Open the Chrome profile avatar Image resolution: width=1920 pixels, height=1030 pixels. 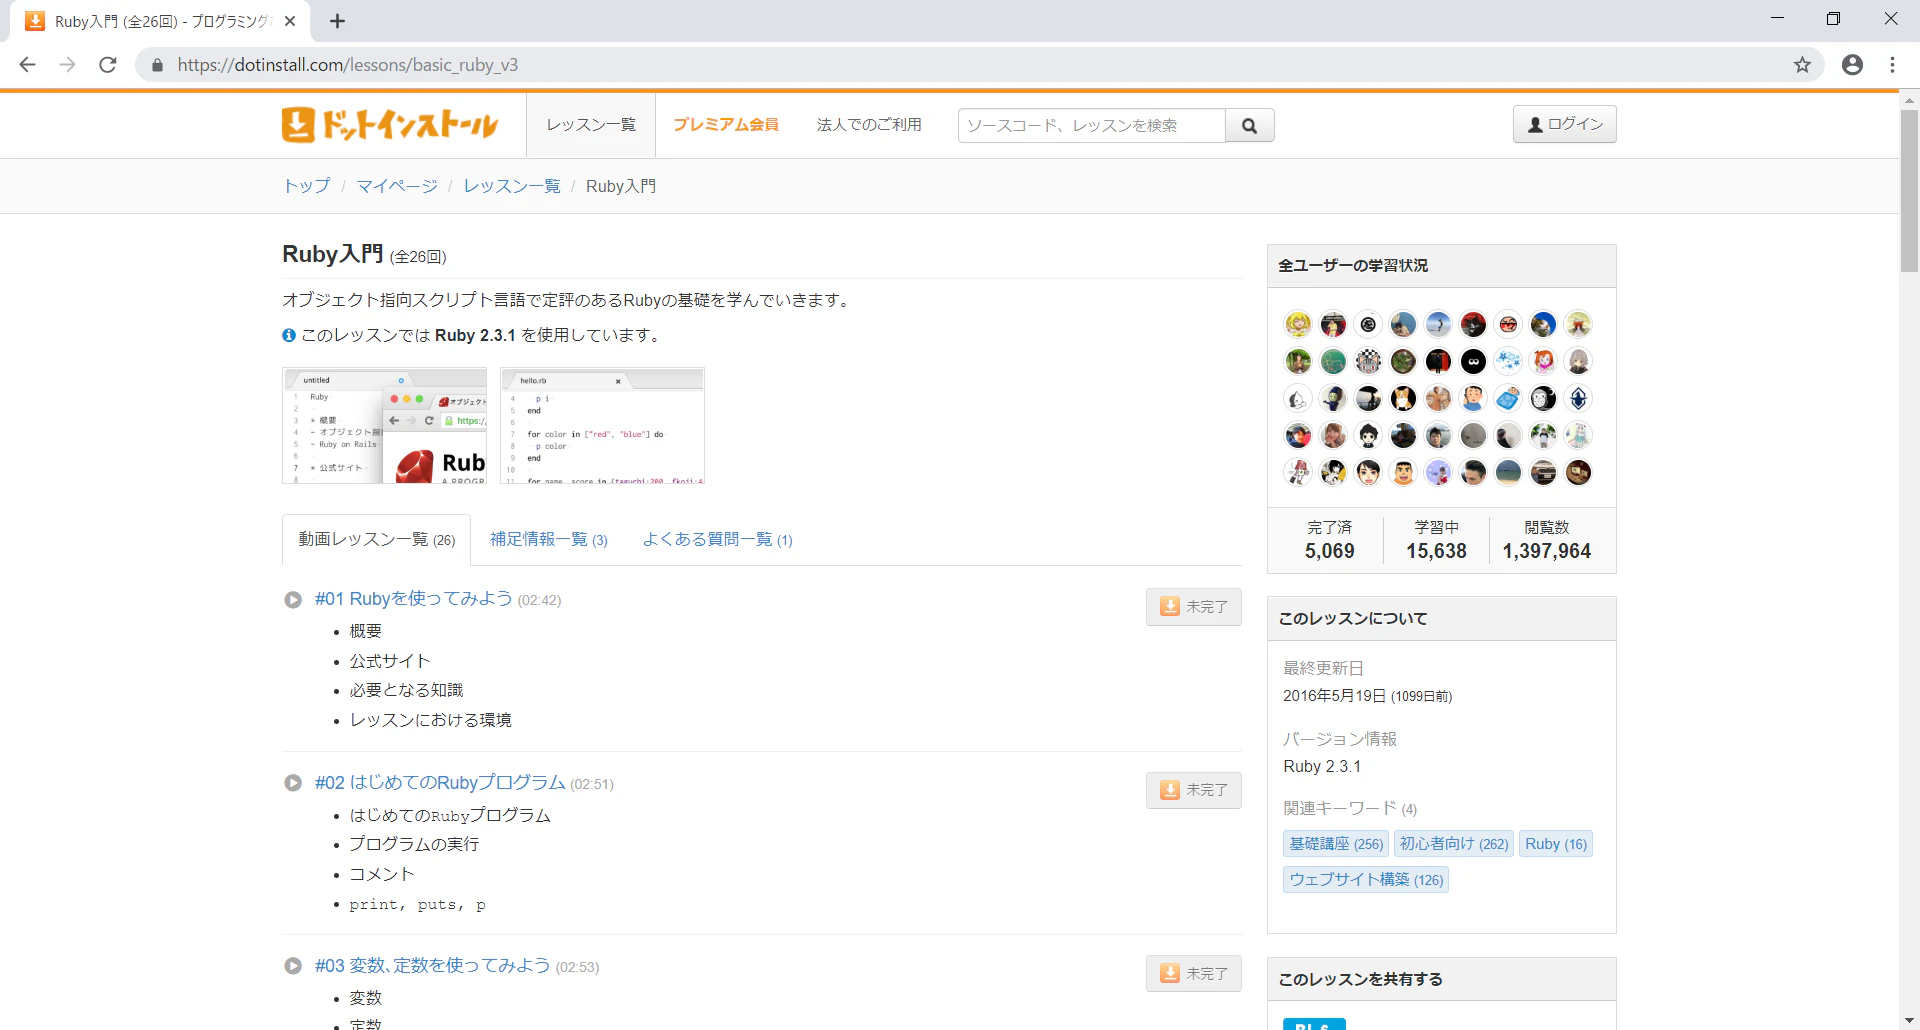1852,64
